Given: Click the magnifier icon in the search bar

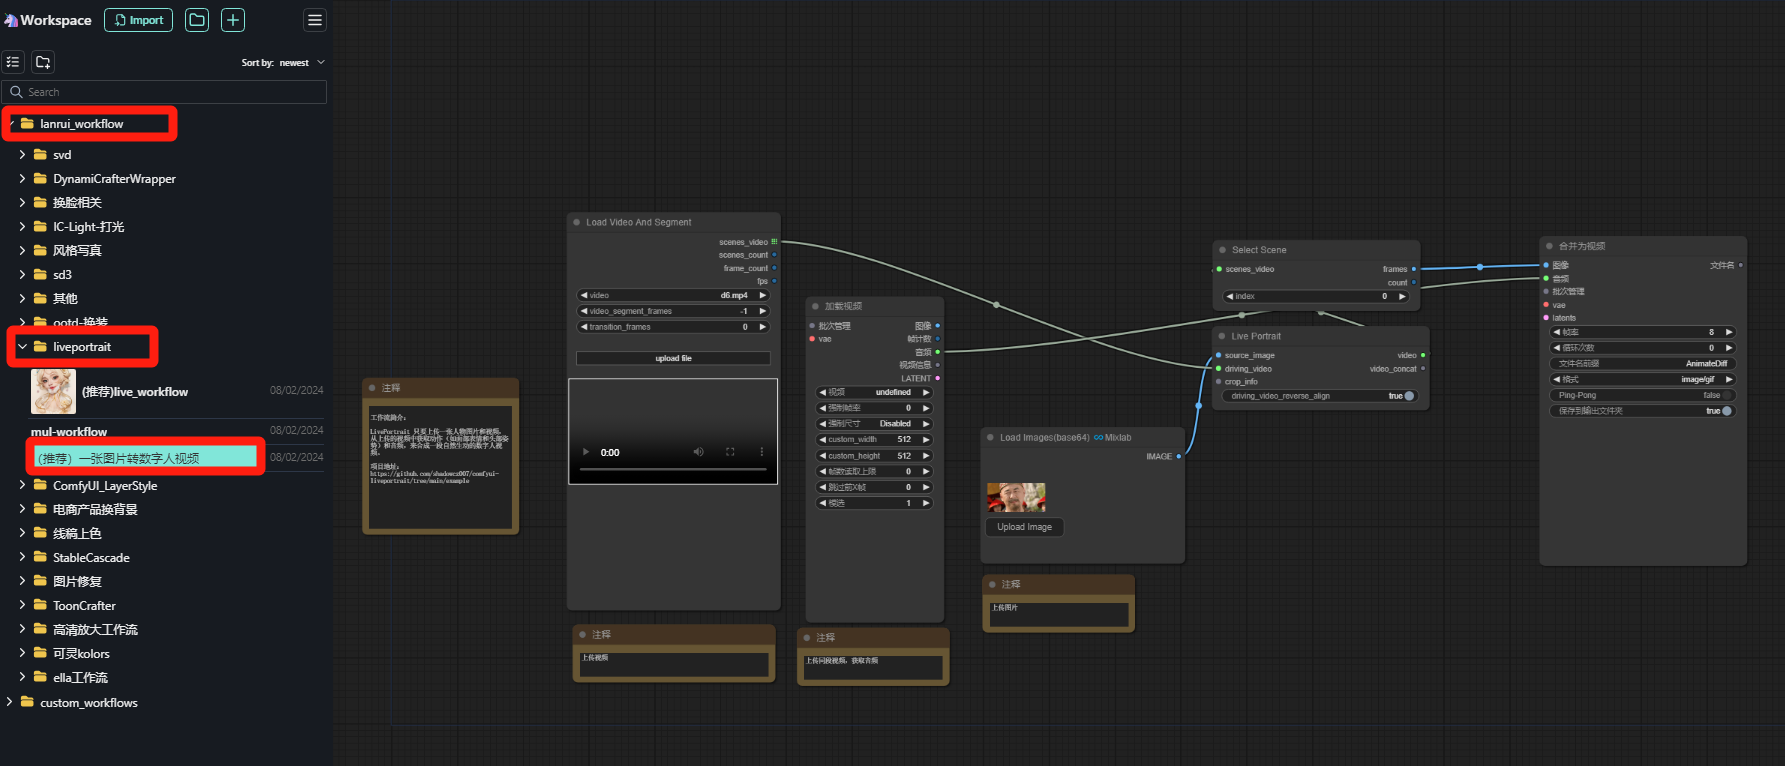Looking at the screenshot, I should (16, 92).
